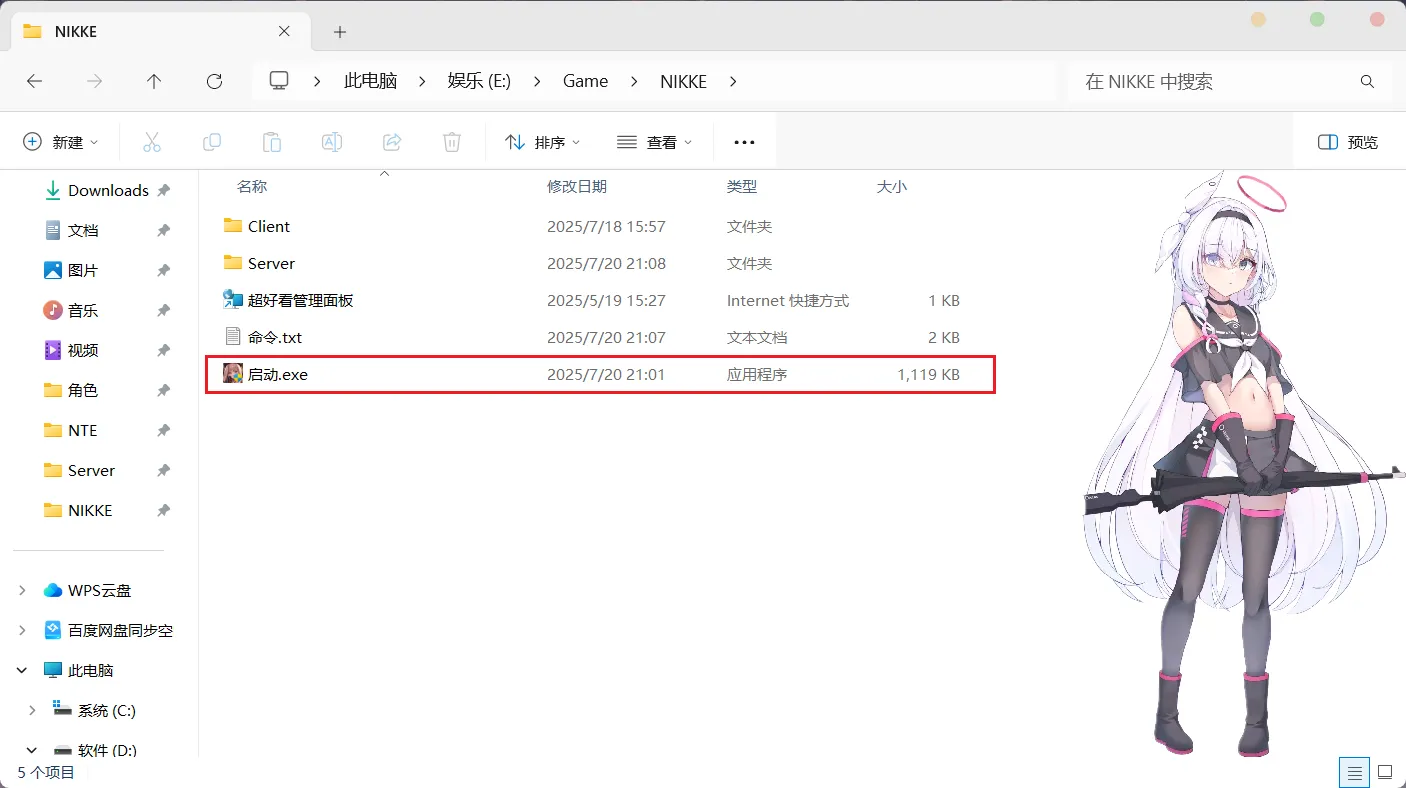Toggle the 预览 preview pane
This screenshot has width=1406, height=788.
pos(1347,141)
